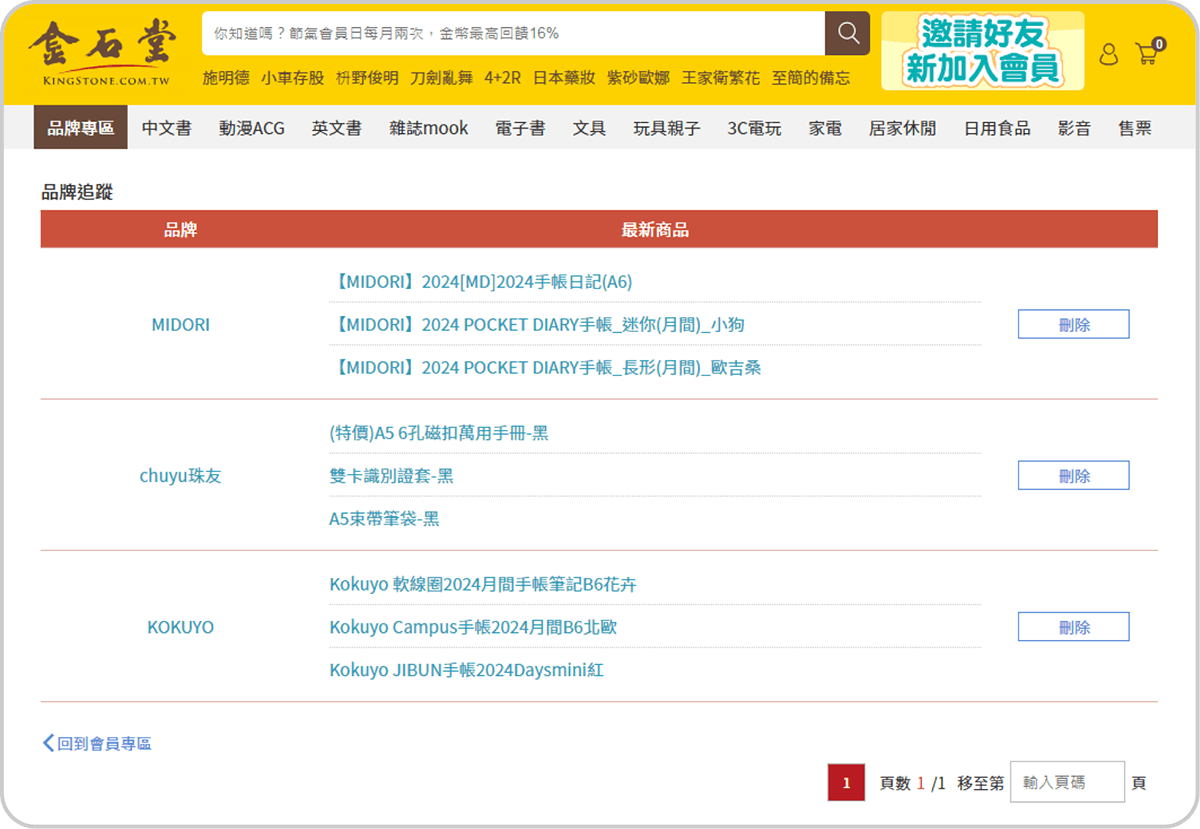The width and height of the screenshot is (1200, 829).
Task: Open MIDORI 2024手帳日記(A6) product link
Action: (481, 282)
